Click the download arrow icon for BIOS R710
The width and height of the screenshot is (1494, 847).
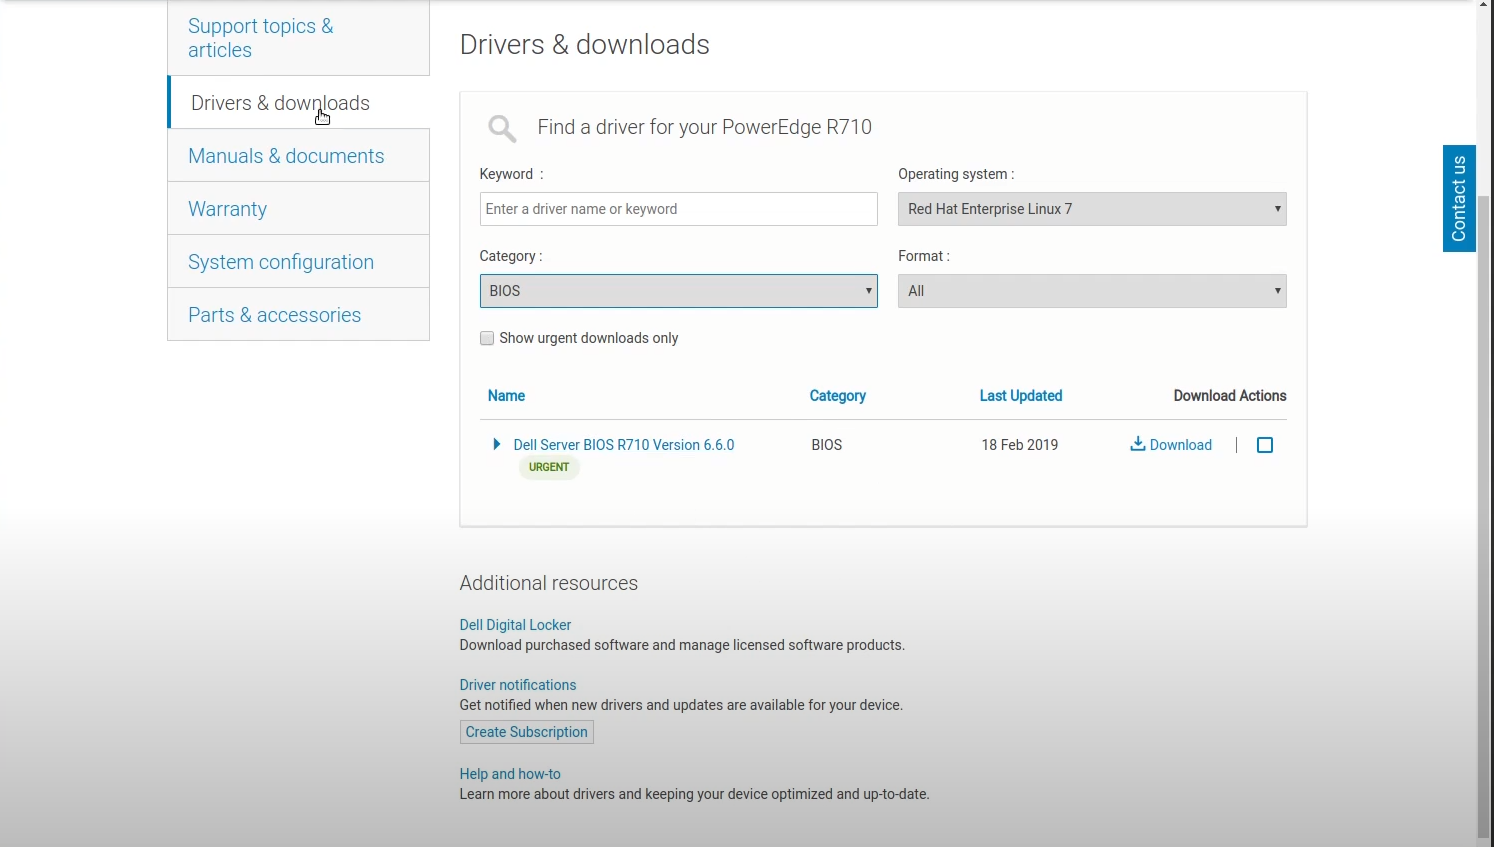click(x=1137, y=444)
